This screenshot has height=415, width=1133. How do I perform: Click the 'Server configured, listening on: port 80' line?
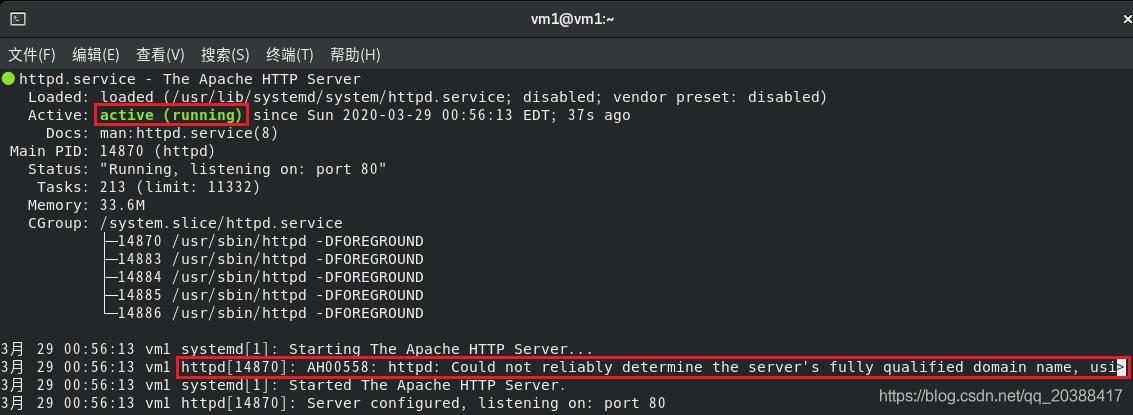click(x=486, y=403)
